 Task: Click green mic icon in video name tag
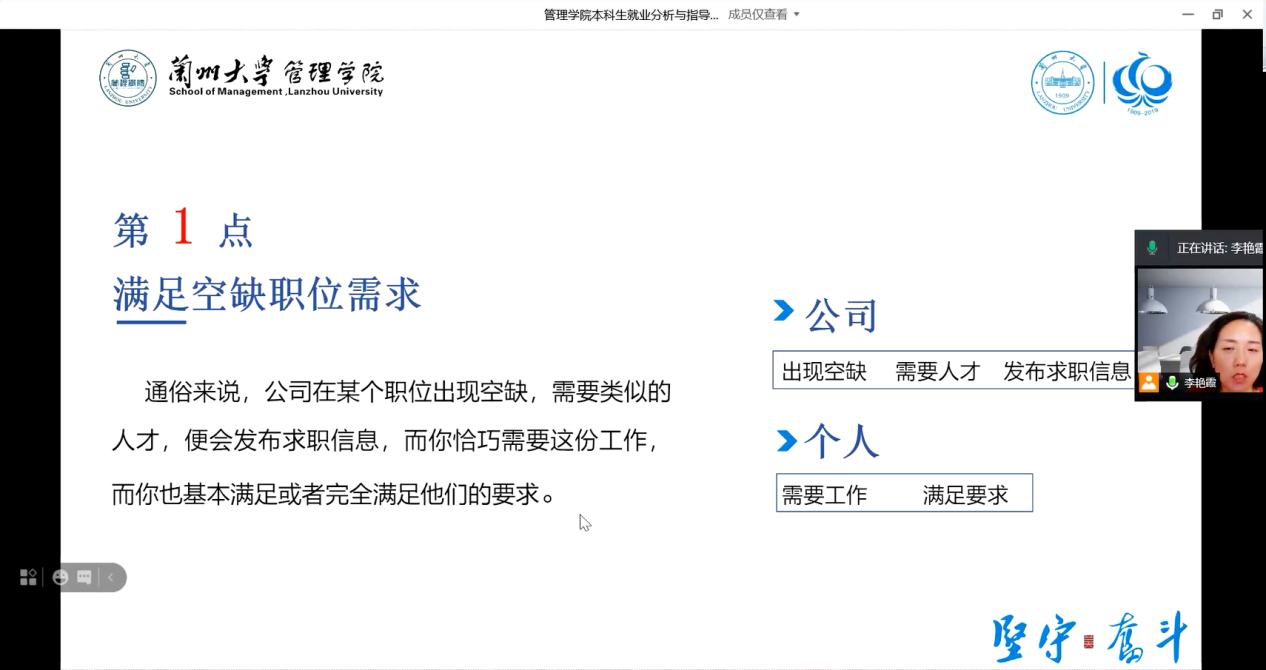(1172, 382)
